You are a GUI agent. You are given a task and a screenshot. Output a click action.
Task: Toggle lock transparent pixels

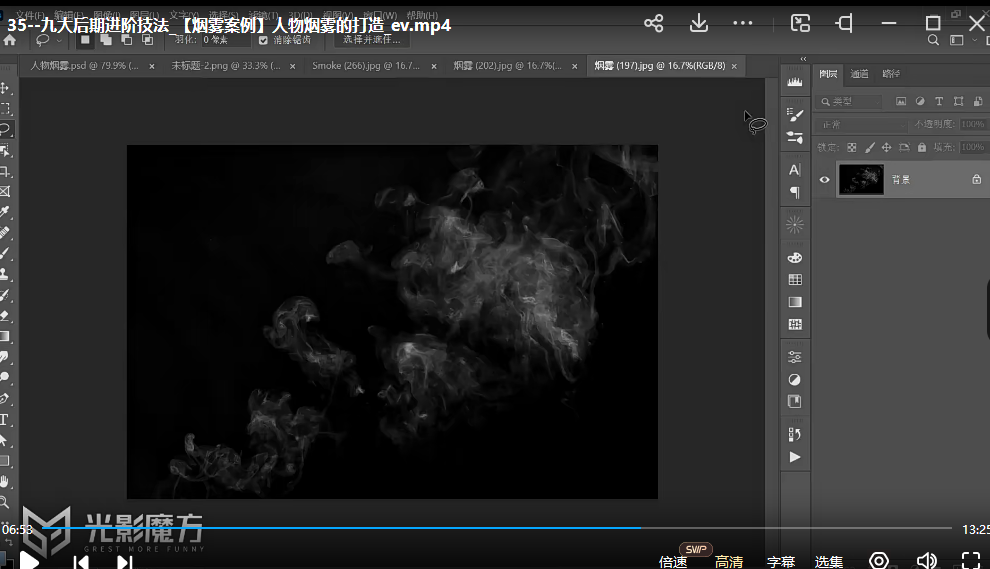coord(852,147)
